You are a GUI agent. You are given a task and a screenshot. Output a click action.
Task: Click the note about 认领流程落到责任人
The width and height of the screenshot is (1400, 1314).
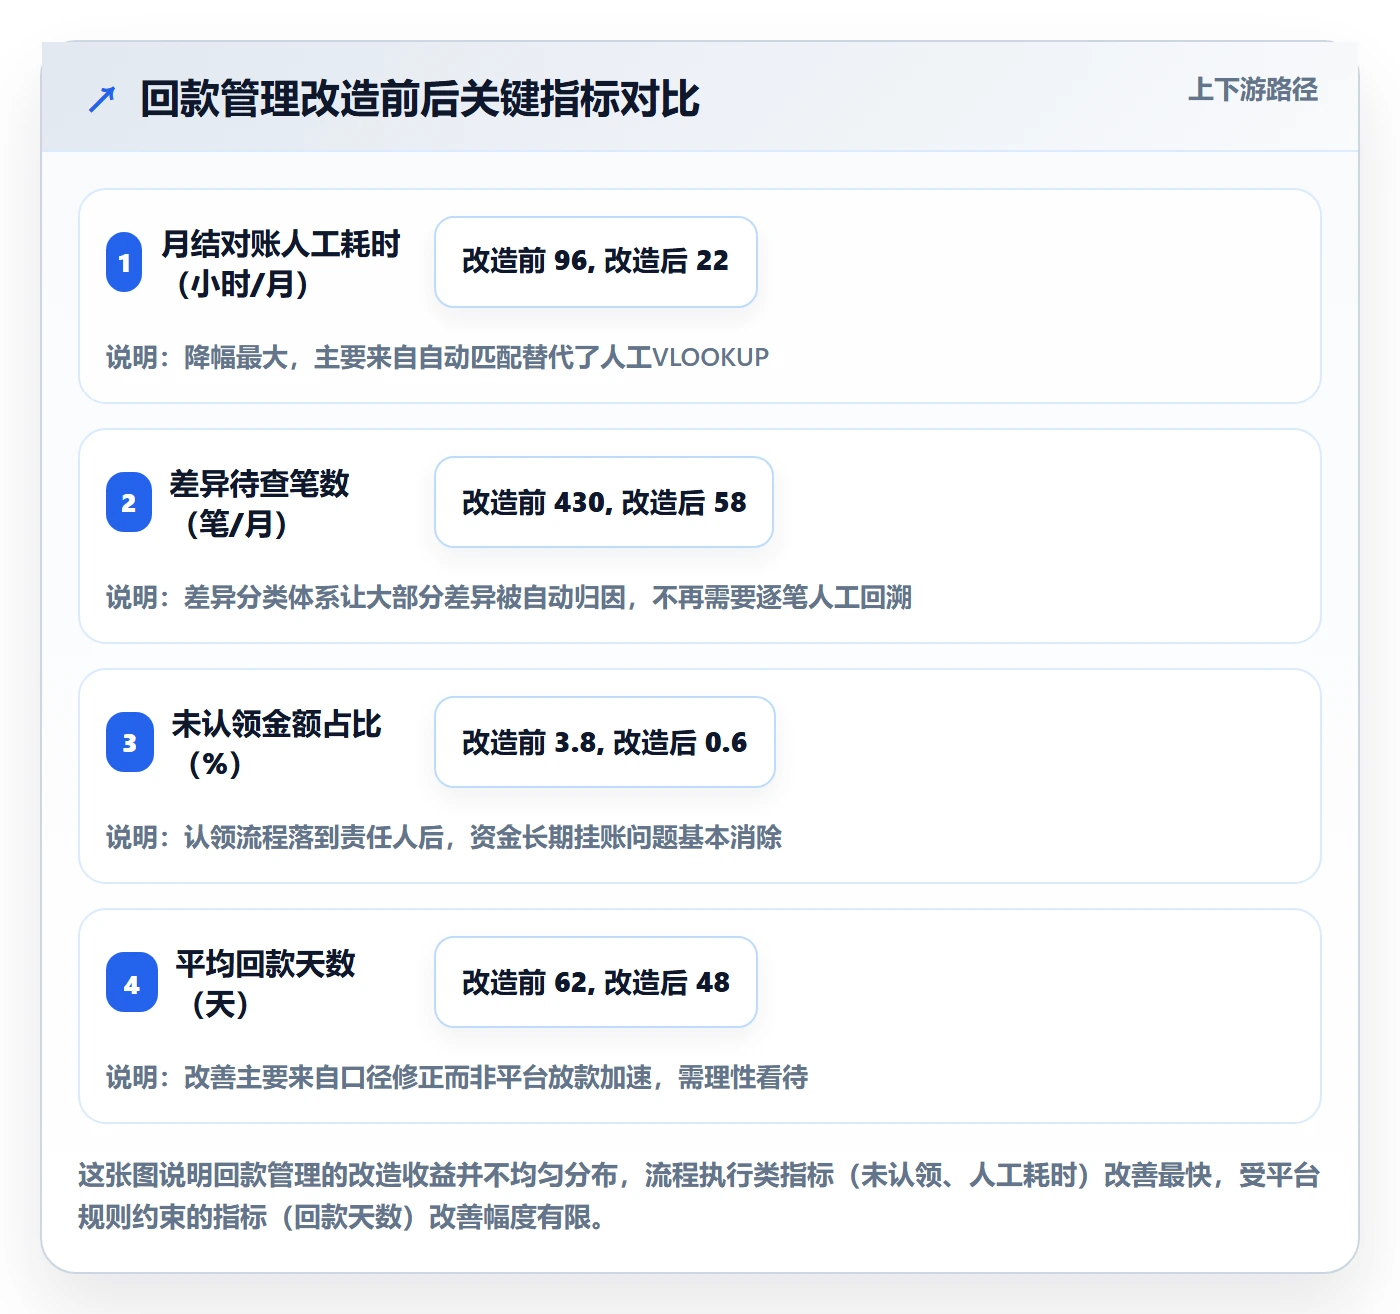[444, 837]
